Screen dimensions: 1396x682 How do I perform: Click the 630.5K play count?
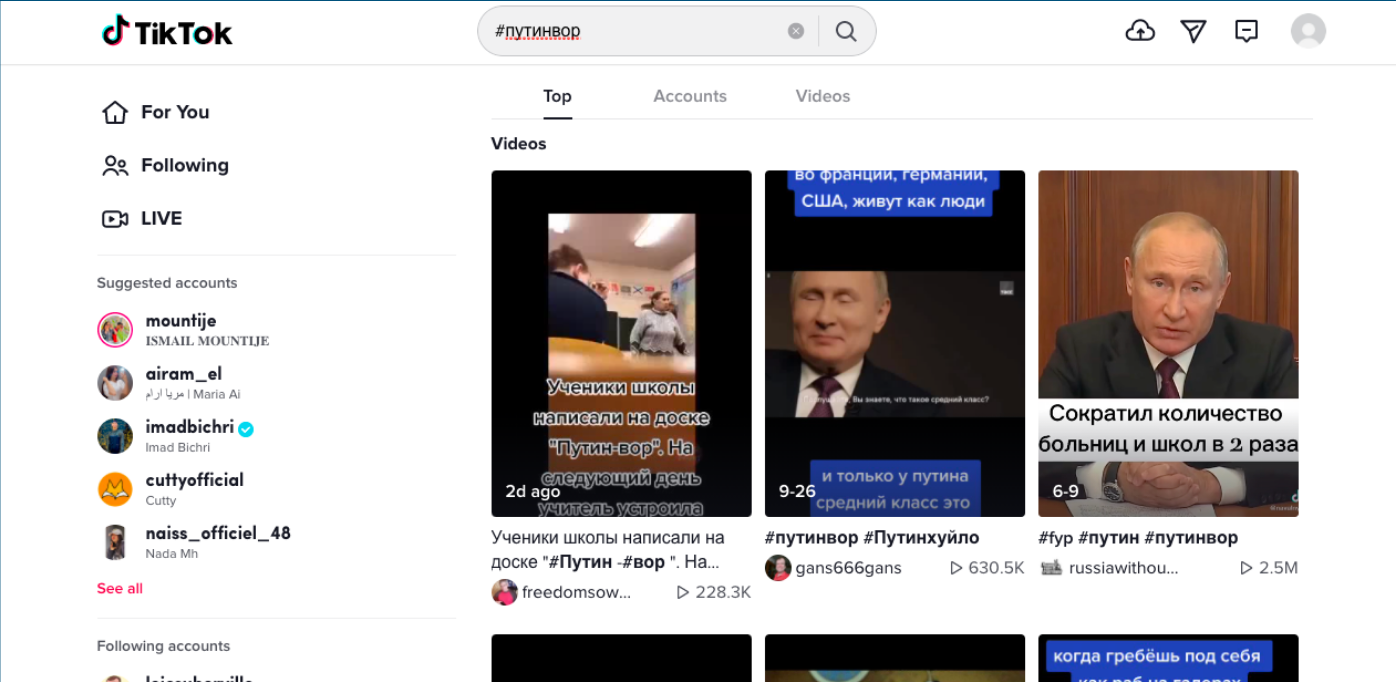[x=987, y=568]
